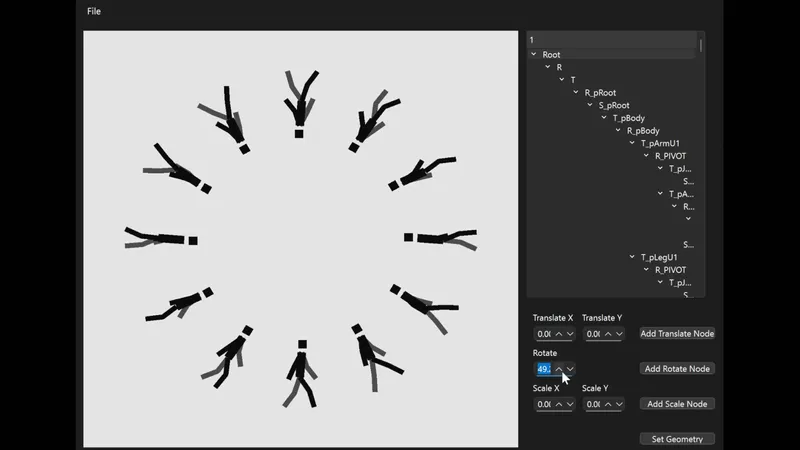Collapse R_PIVOT chevron under T_pLegU1
This screenshot has width=800, height=450.
pyautogui.click(x=646, y=269)
